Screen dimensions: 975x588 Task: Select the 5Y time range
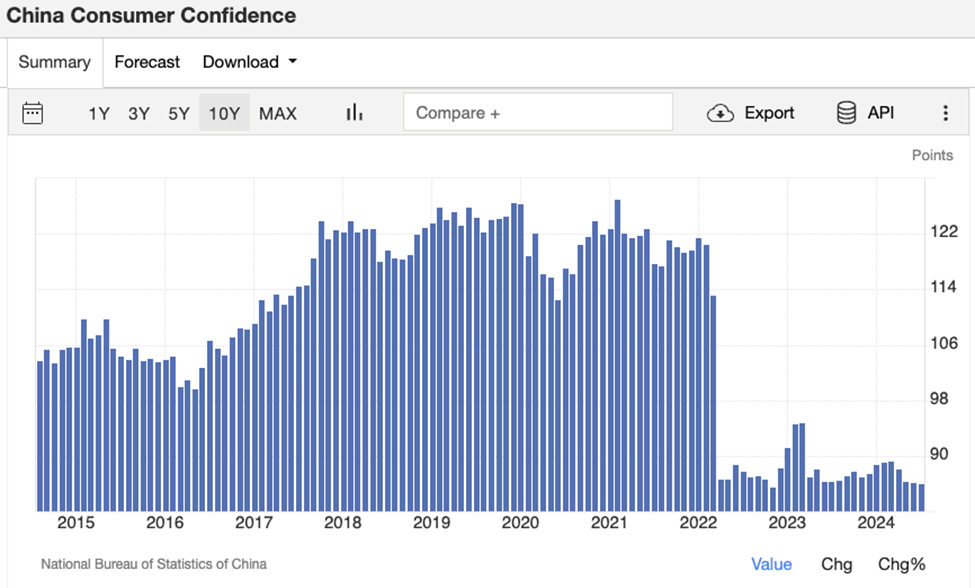point(178,113)
